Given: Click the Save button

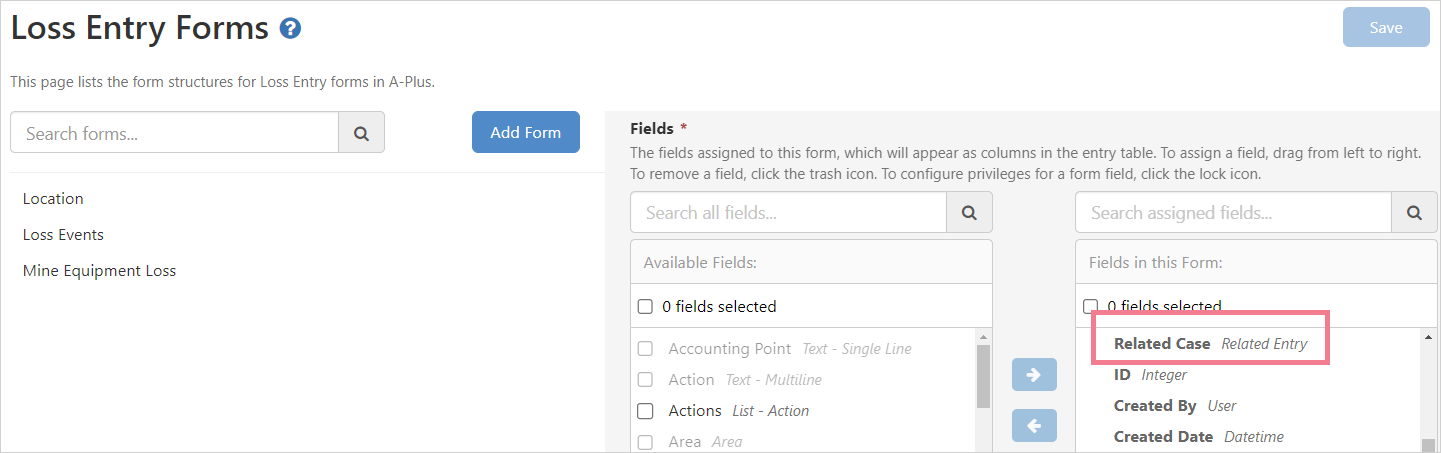Looking at the screenshot, I should 1385,28.
